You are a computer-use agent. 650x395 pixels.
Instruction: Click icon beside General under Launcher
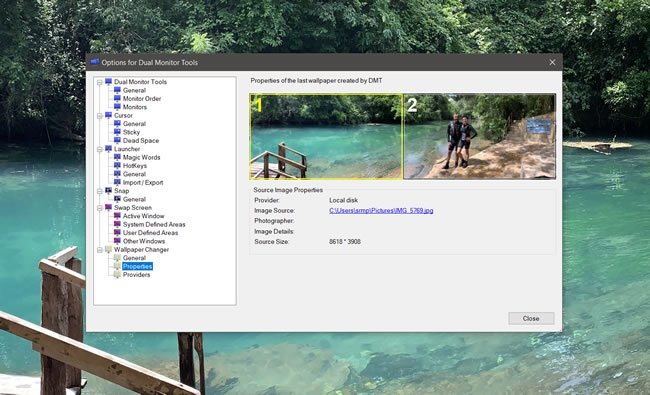pos(117,174)
